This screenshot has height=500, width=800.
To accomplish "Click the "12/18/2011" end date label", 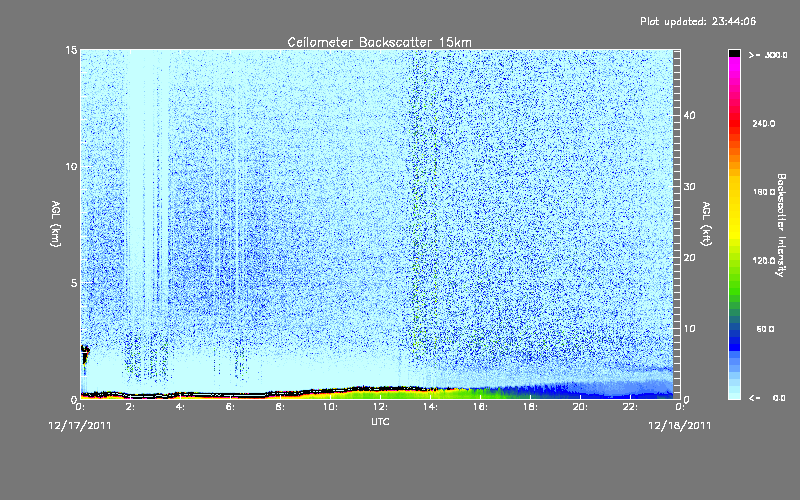I will 680,426.
